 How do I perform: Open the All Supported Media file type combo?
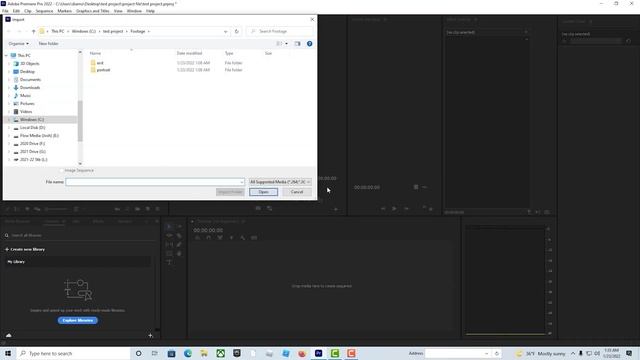280,182
